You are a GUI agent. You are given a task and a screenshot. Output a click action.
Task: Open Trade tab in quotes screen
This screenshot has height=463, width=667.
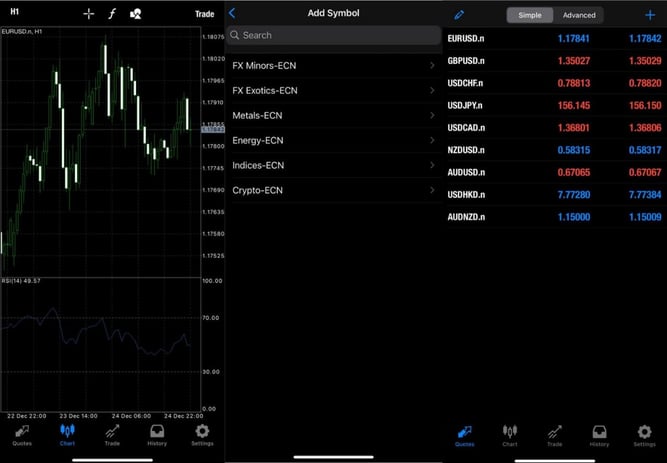(554, 436)
